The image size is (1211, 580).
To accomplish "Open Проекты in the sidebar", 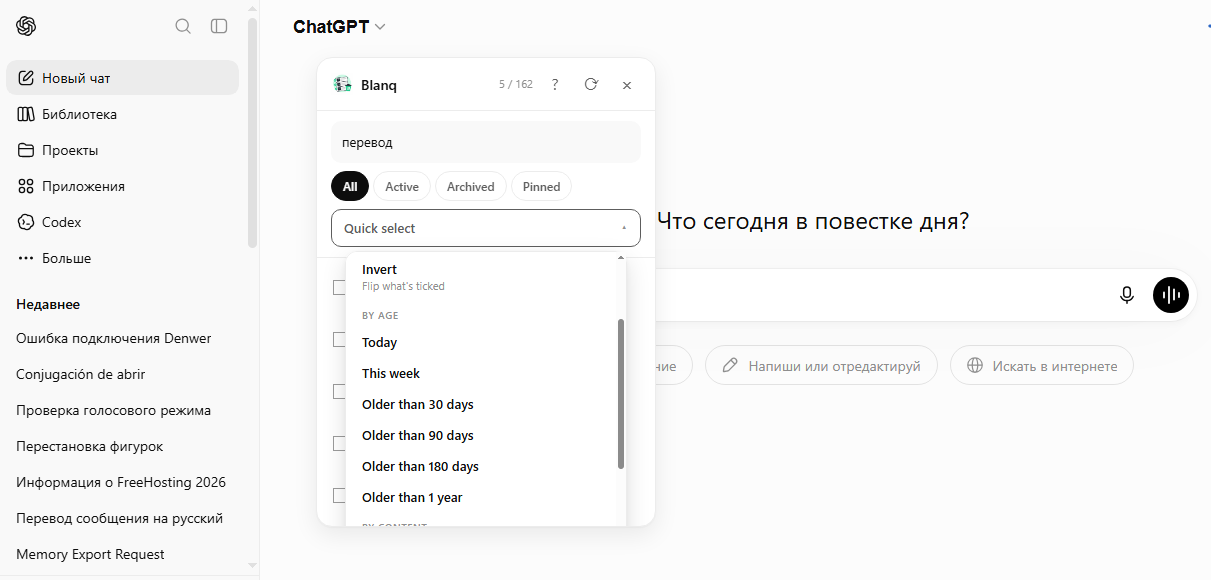I will 122,150.
